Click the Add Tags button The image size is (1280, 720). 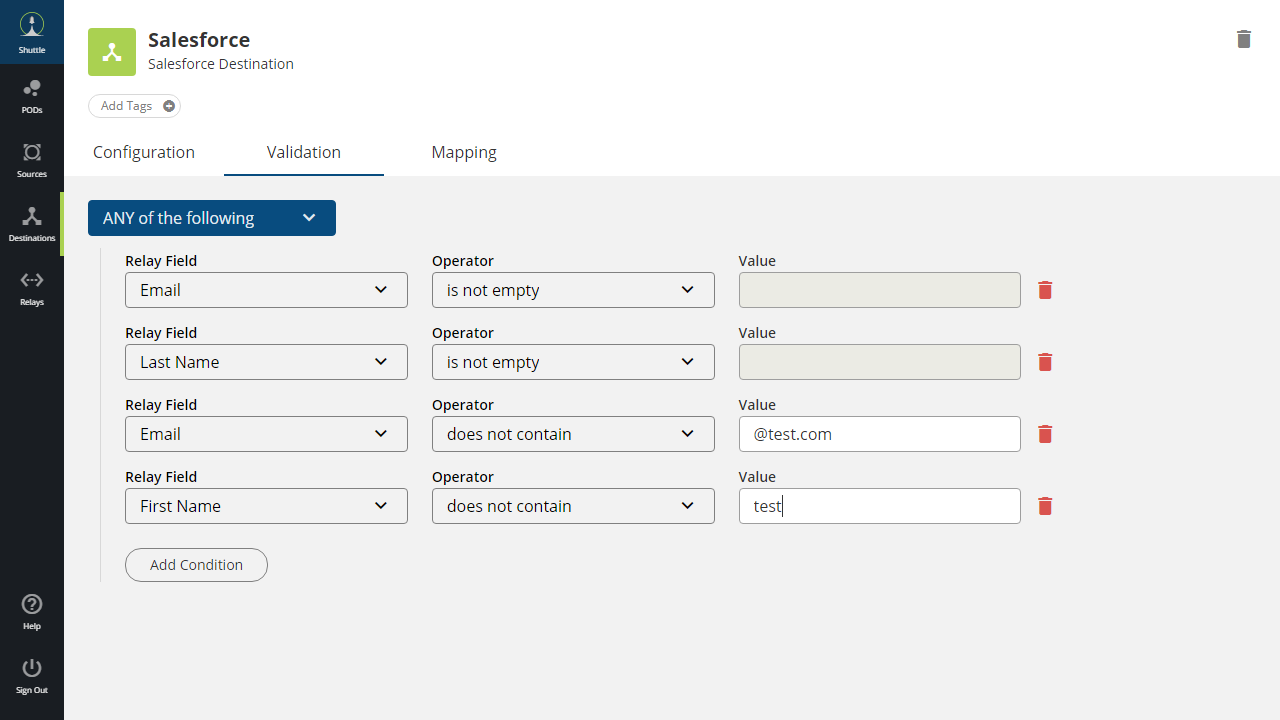(134, 106)
